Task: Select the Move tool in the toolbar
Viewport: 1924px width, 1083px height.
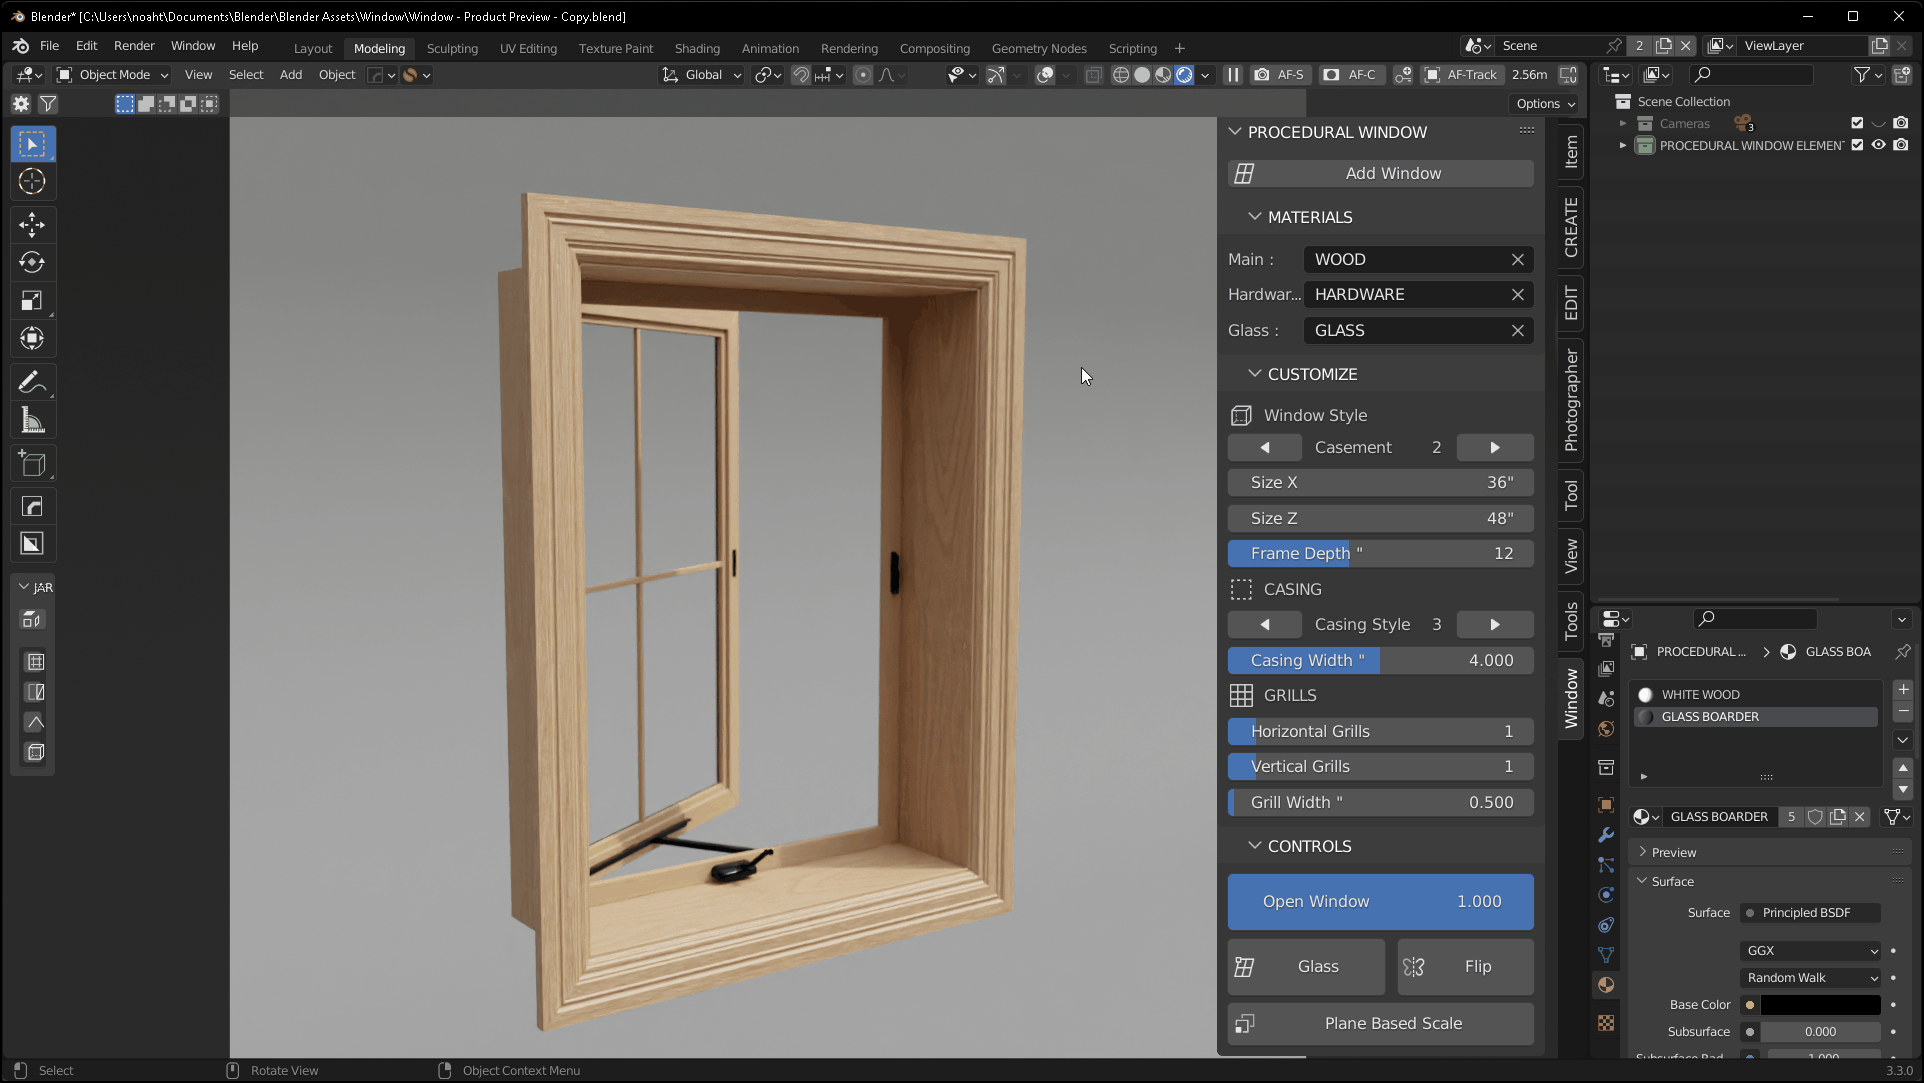Action: pyautogui.click(x=32, y=224)
